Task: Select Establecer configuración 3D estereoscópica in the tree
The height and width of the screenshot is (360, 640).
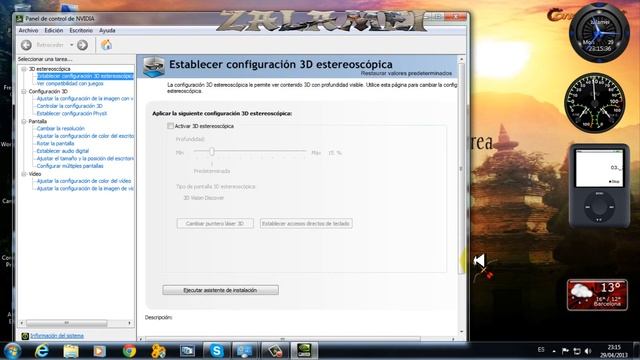Action: click(85, 76)
